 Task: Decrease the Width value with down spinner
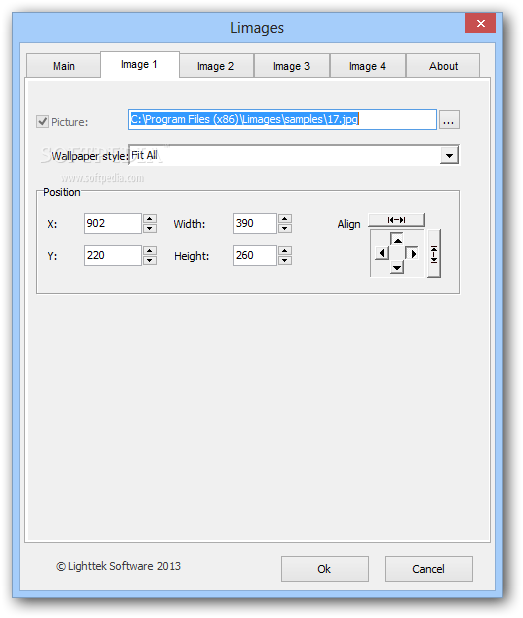(x=285, y=229)
